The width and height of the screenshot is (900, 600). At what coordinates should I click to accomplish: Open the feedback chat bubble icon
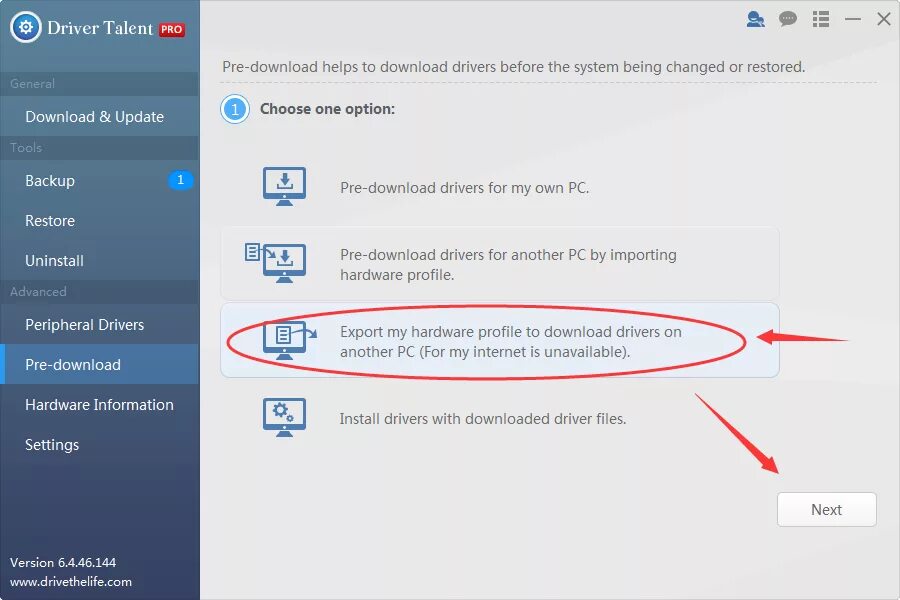(788, 19)
